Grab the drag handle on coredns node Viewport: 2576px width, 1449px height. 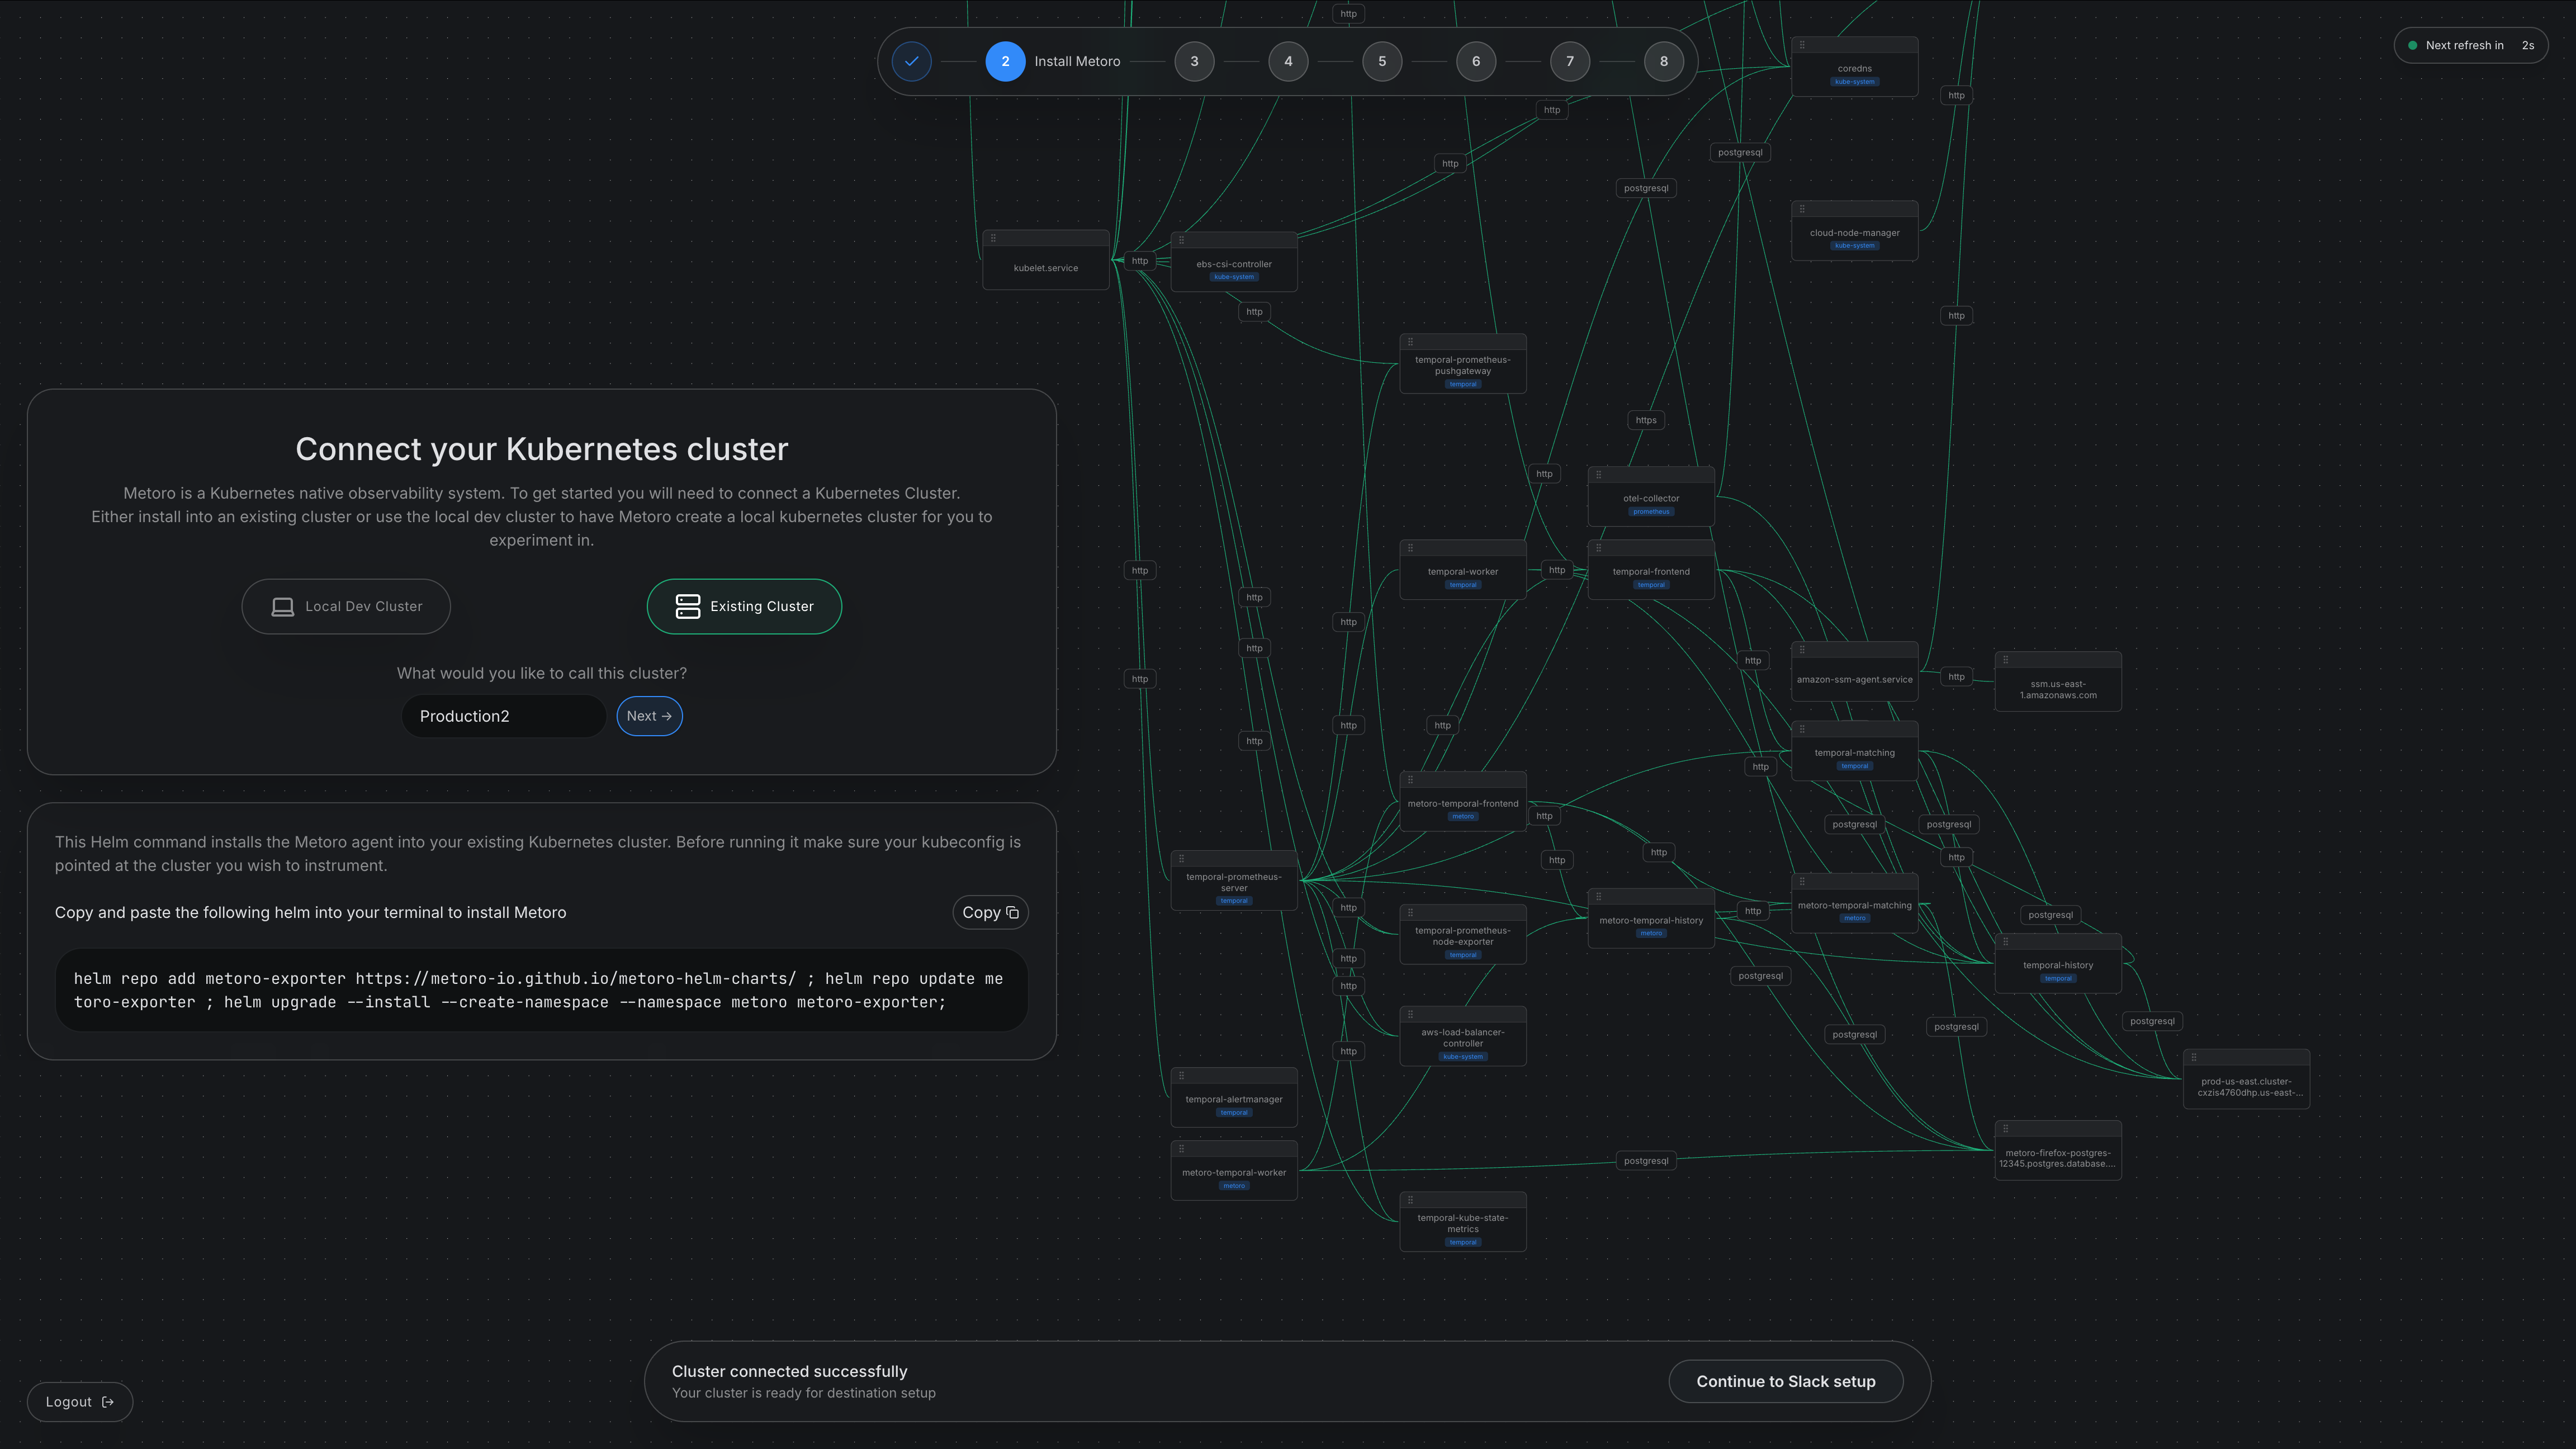(x=1802, y=45)
